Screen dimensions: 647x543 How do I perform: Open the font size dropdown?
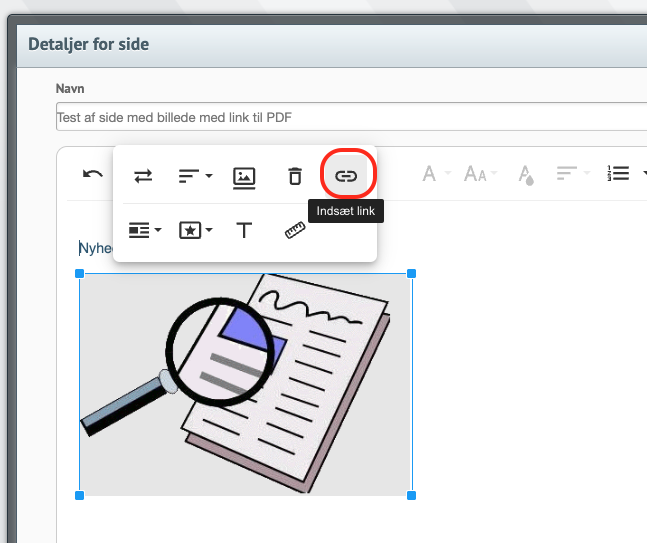pyautogui.click(x=480, y=174)
